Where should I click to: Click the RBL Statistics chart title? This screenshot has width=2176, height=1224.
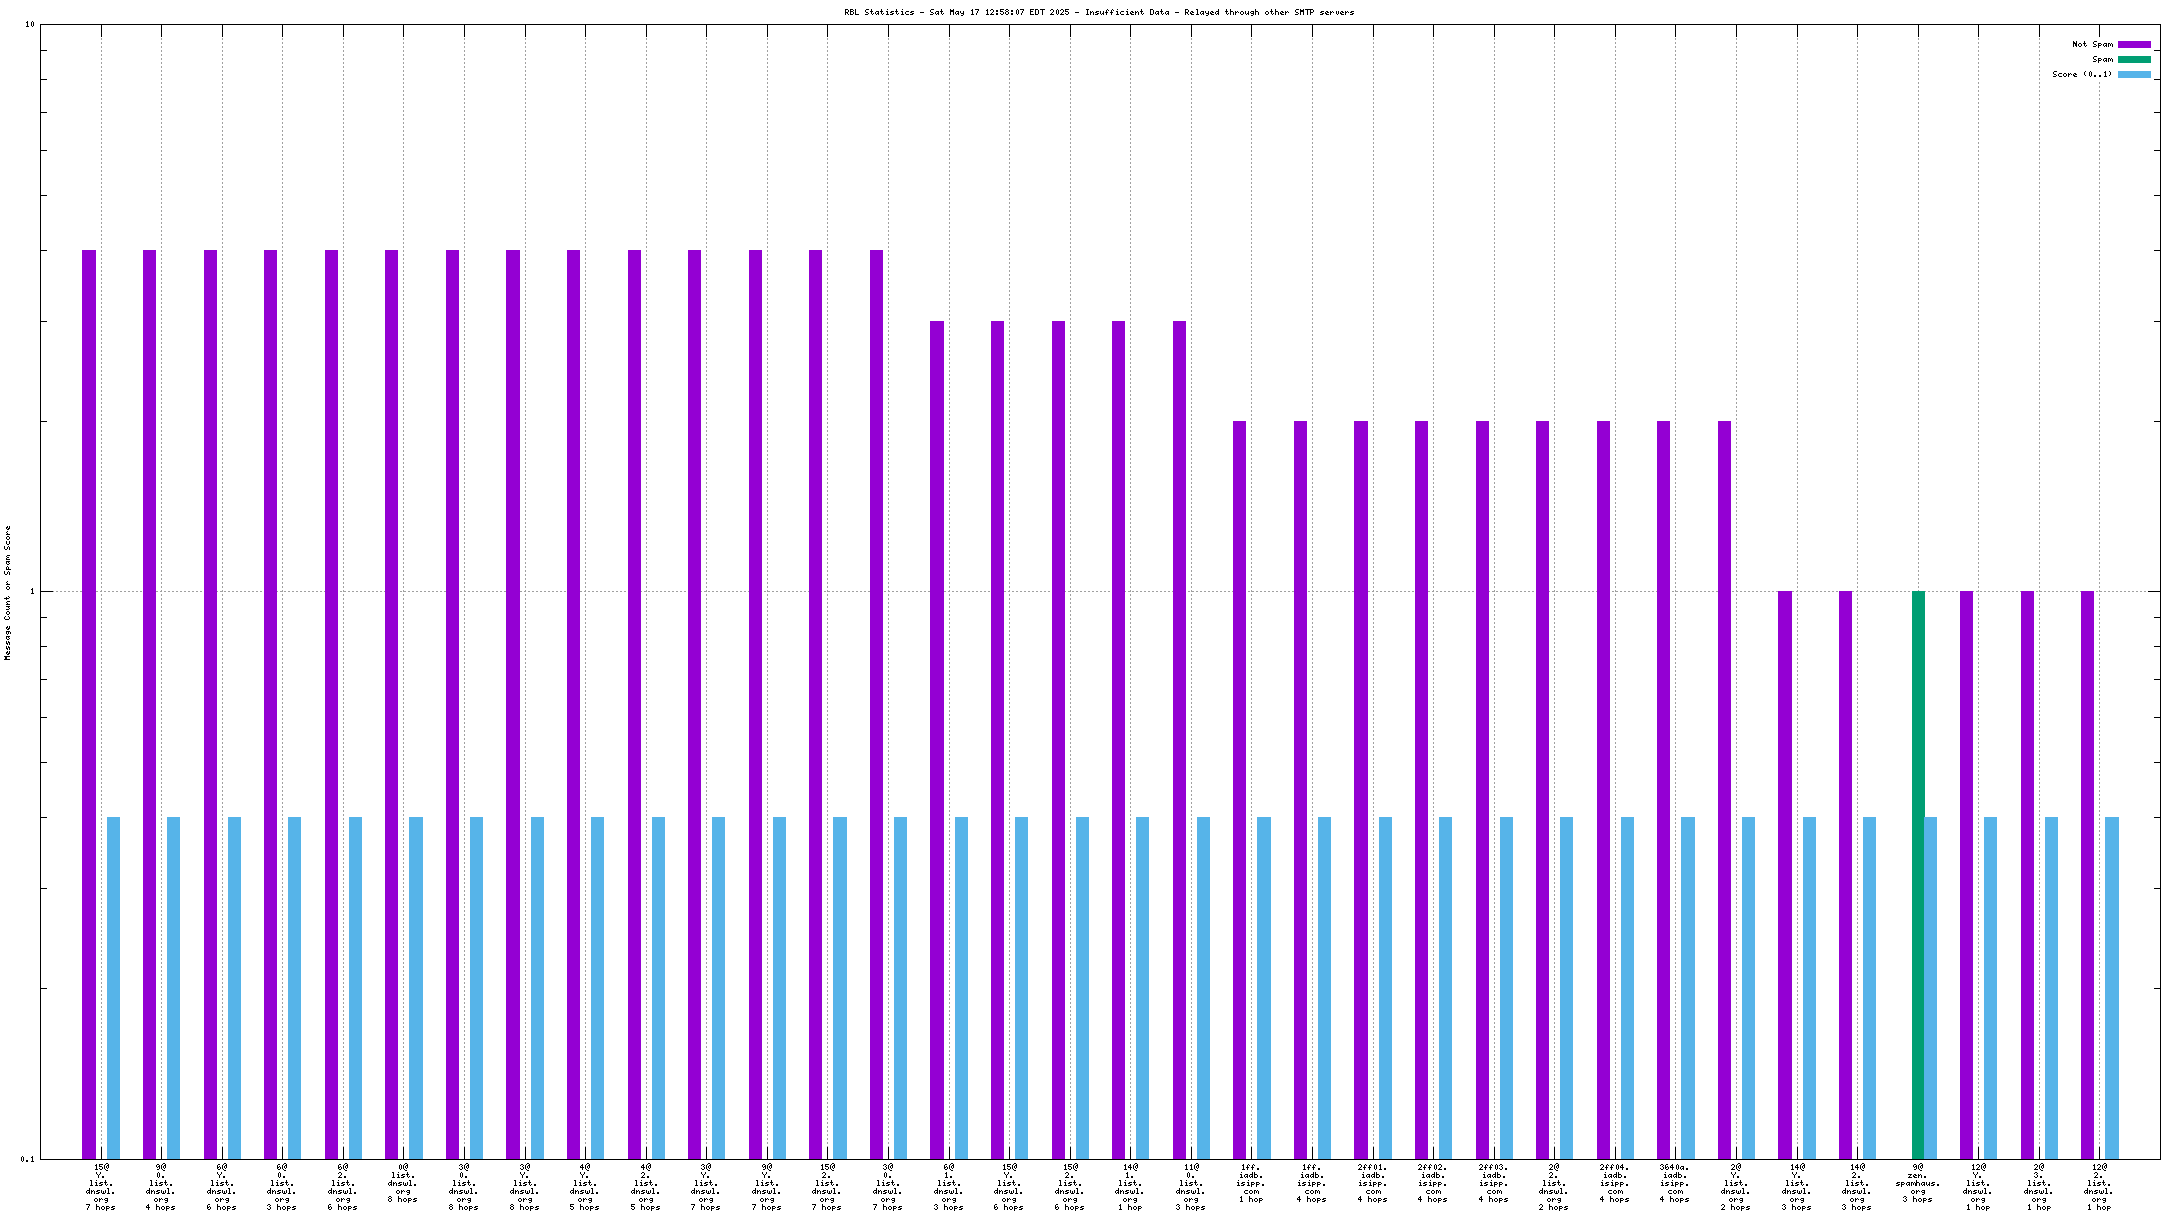[1099, 12]
